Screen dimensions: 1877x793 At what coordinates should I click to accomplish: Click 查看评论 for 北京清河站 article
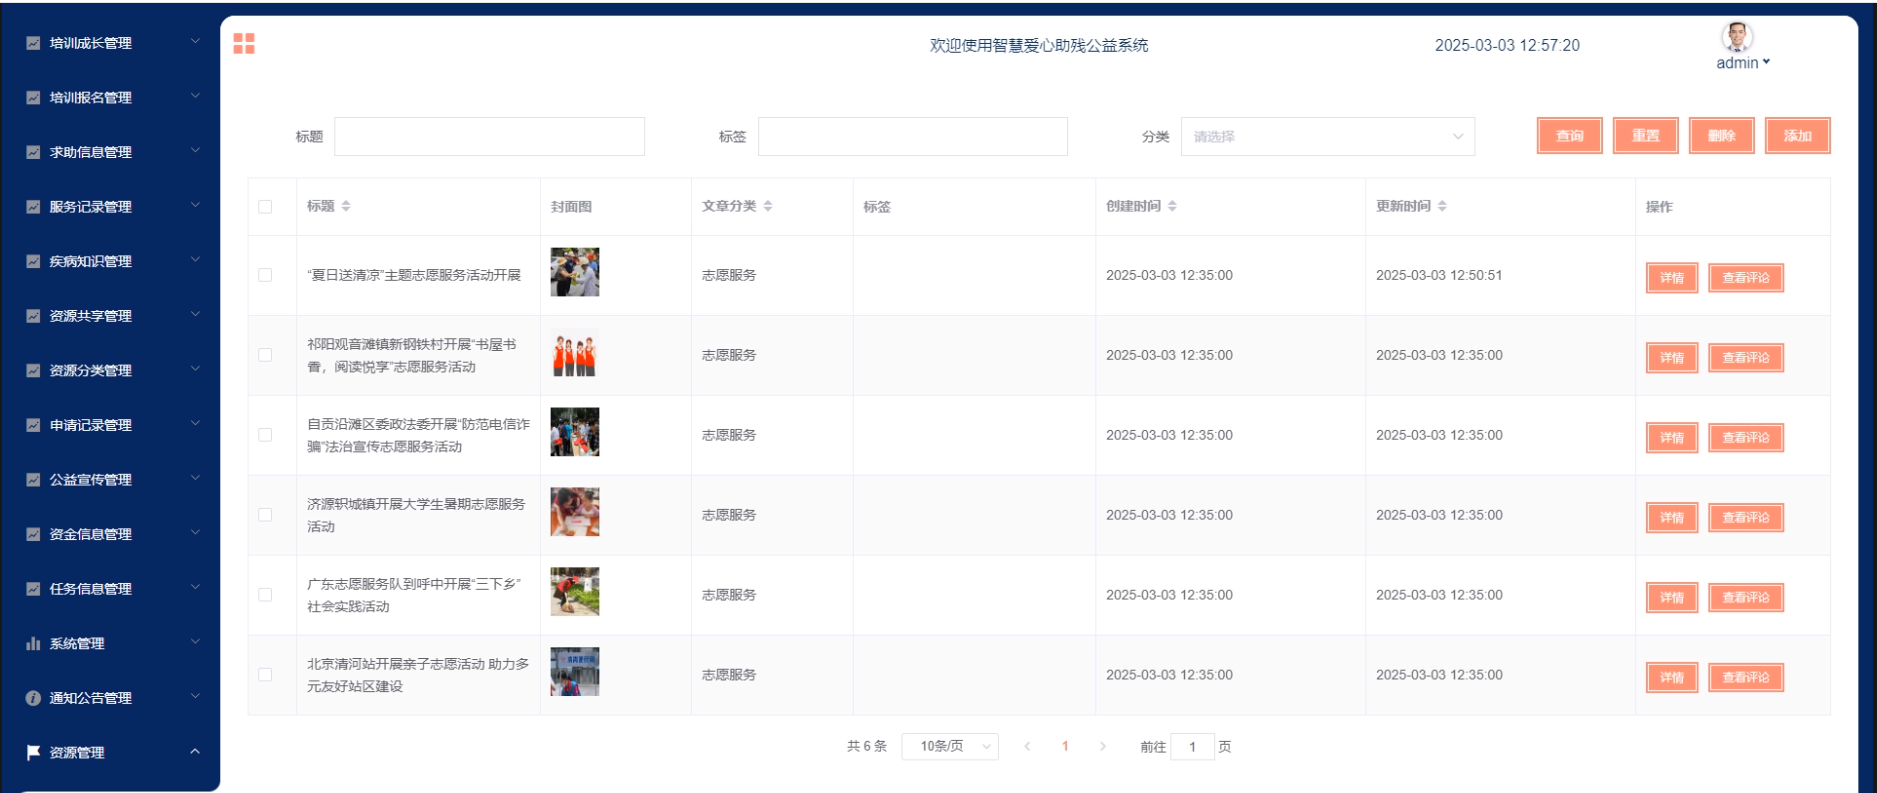(1746, 678)
